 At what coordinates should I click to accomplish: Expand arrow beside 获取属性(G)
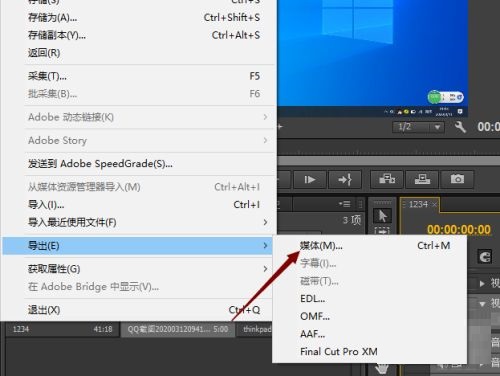point(265,269)
